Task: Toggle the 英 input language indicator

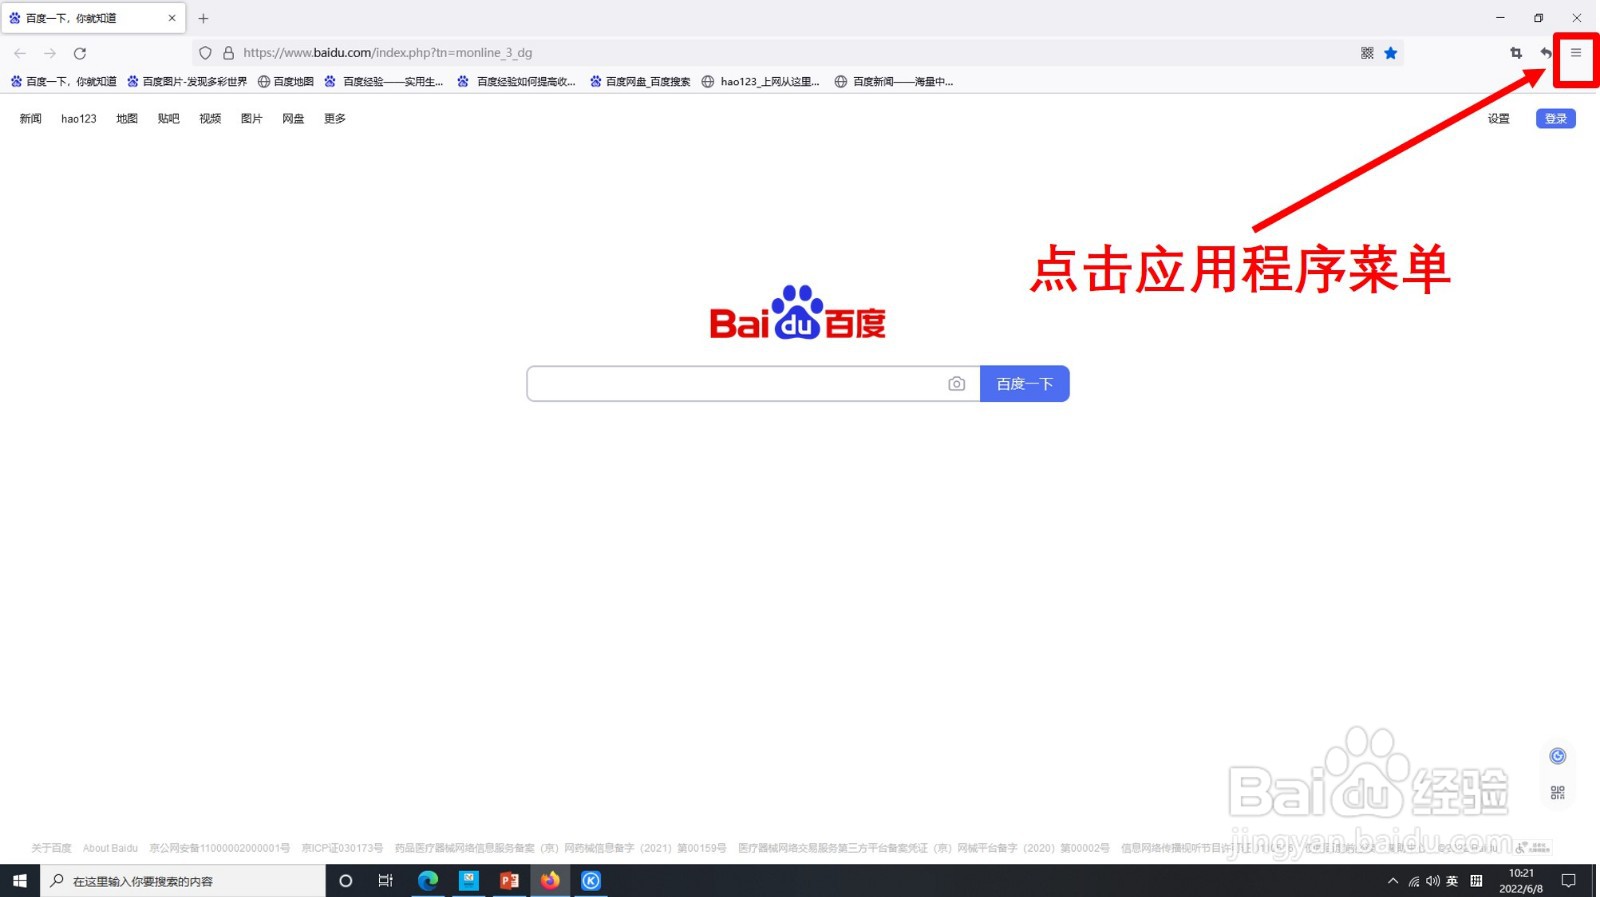Action: [1452, 881]
